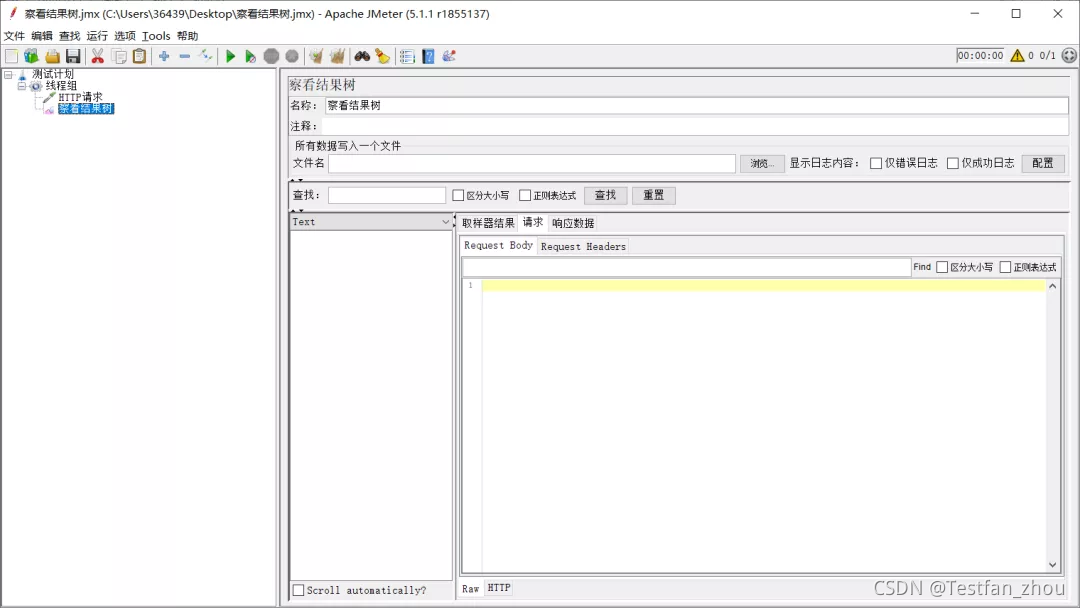Collapse the 测试计划 tree node
The image size is (1080, 608).
(x=8, y=74)
